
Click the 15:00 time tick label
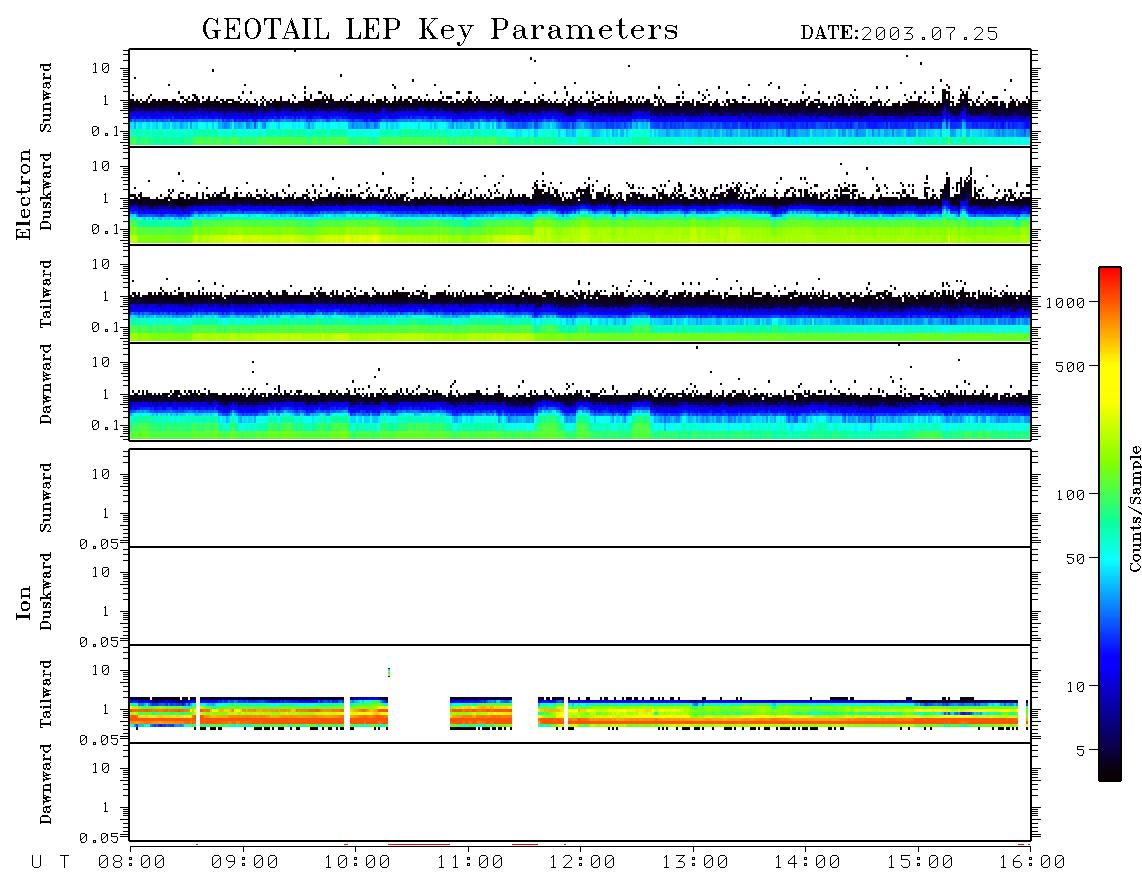point(920,863)
